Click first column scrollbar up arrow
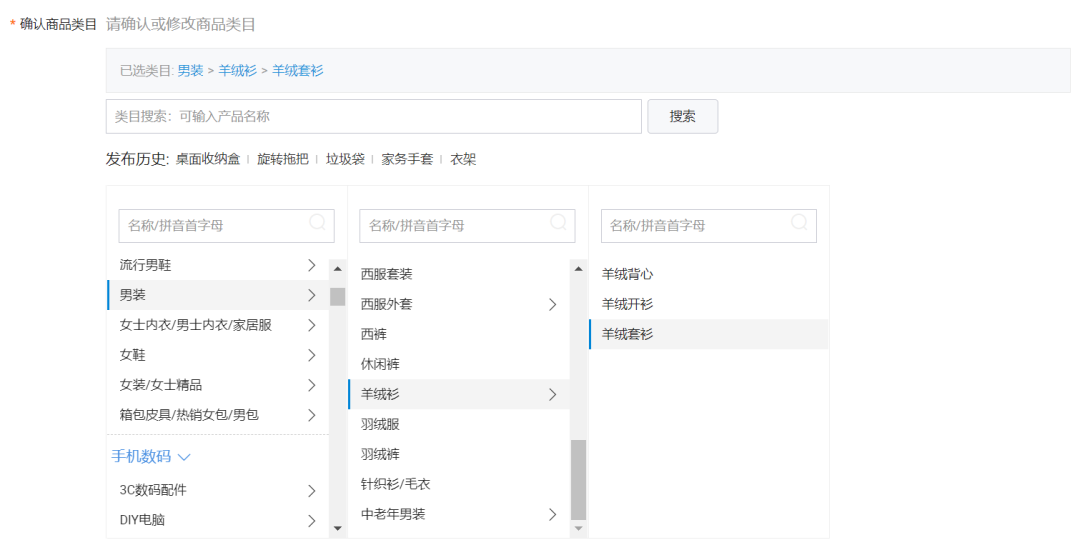This screenshot has width=1080, height=550. coord(338,268)
